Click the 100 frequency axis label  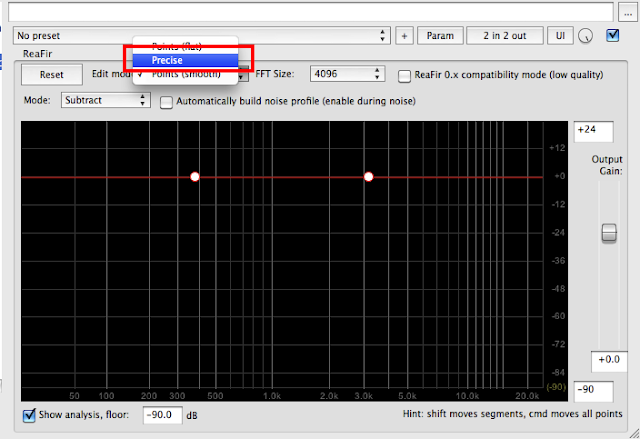coord(106,396)
